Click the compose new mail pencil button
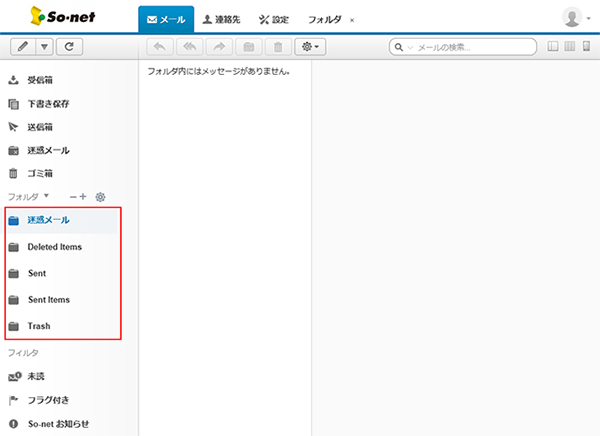The width and height of the screenshot is (600, 436). point(21,46)
